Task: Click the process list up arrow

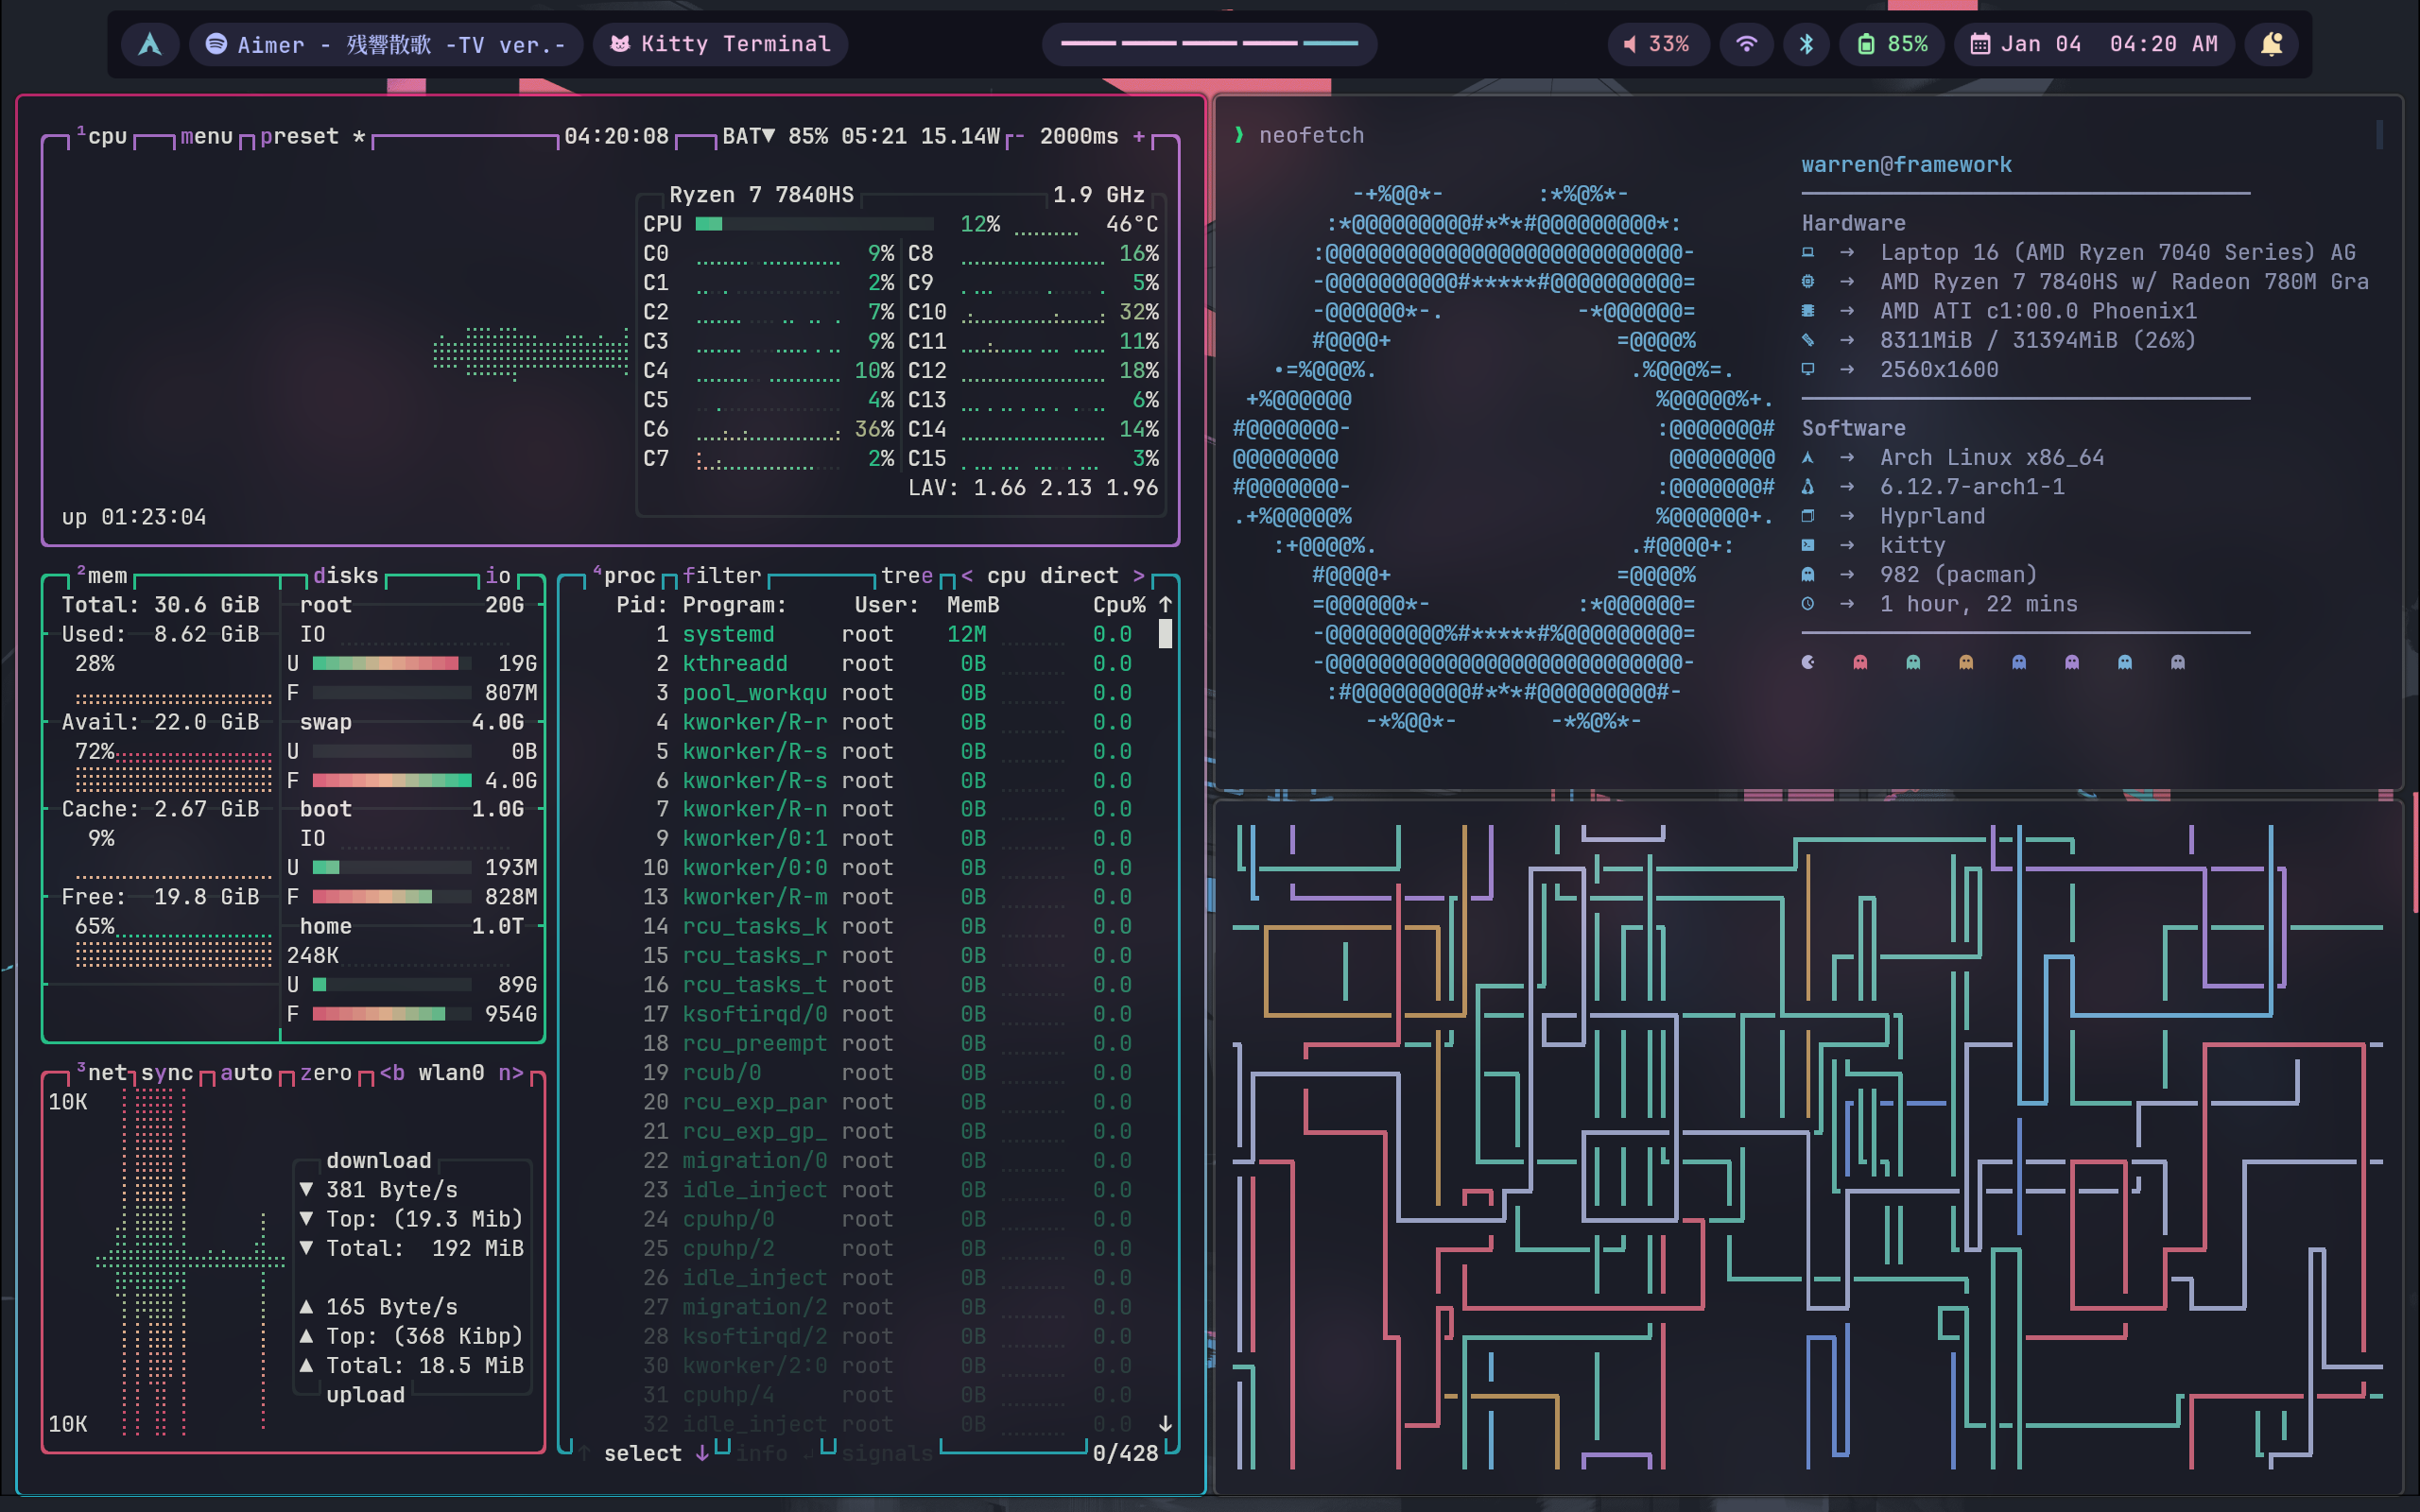Action: [1165, 604]
